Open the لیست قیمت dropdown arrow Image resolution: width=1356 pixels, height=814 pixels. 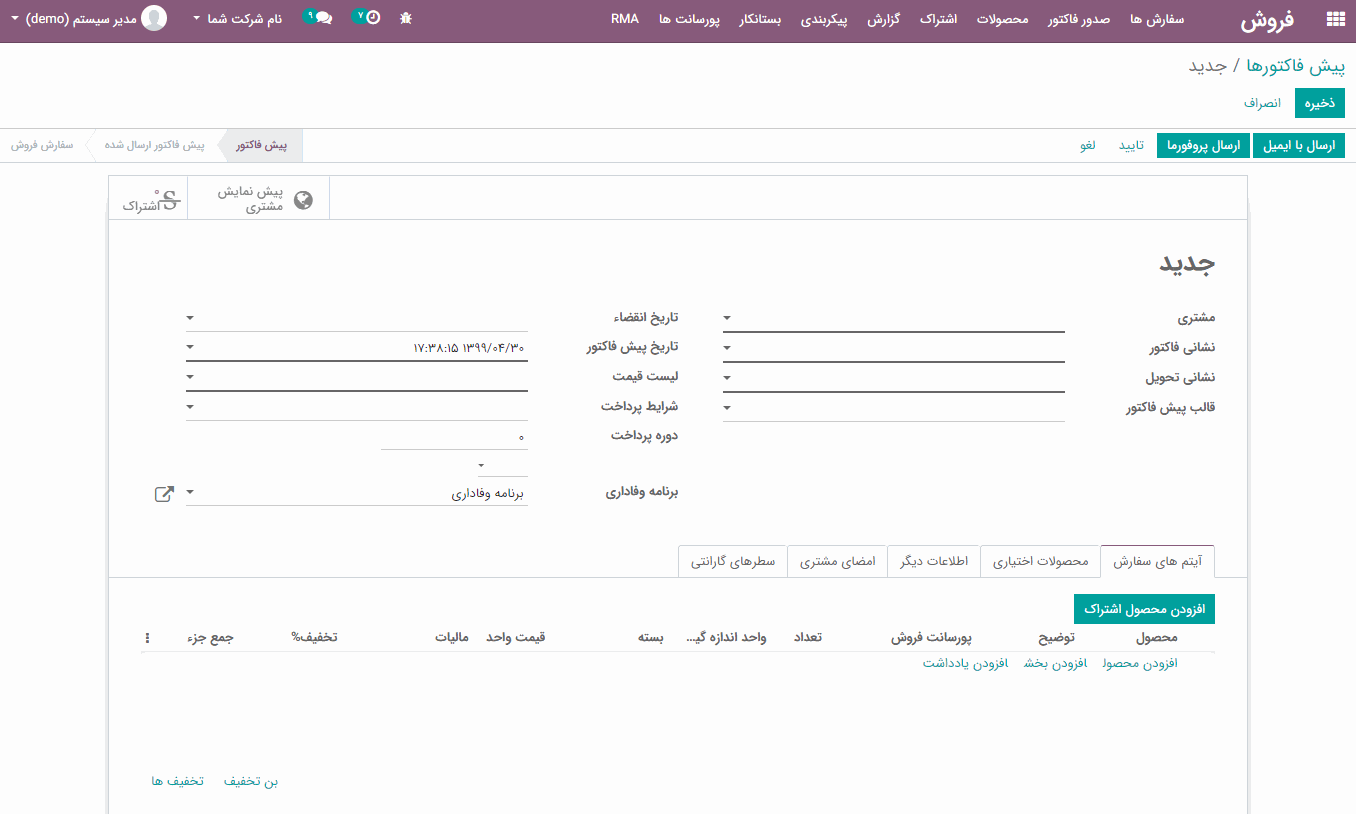pyautogui.click(x=190, y=377)
